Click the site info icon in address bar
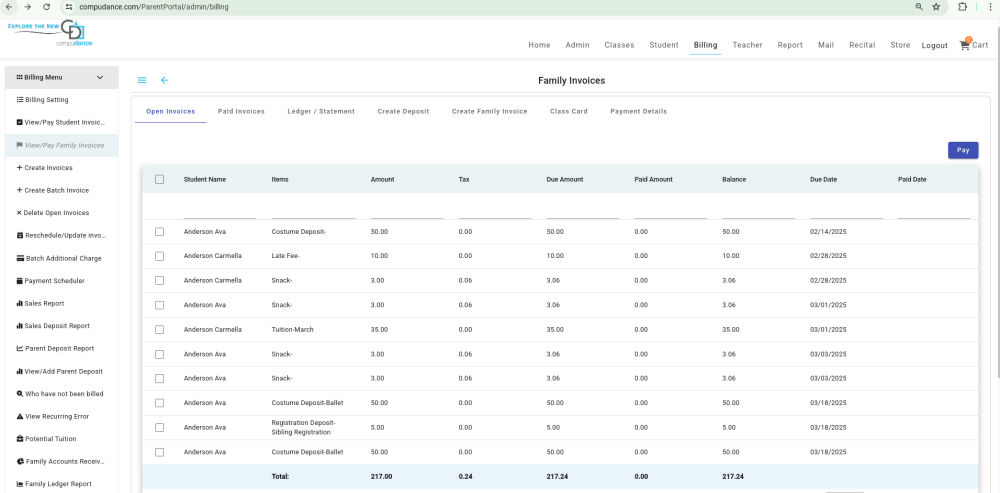This screenshot has height=493, width=1000. pos(69,7)
